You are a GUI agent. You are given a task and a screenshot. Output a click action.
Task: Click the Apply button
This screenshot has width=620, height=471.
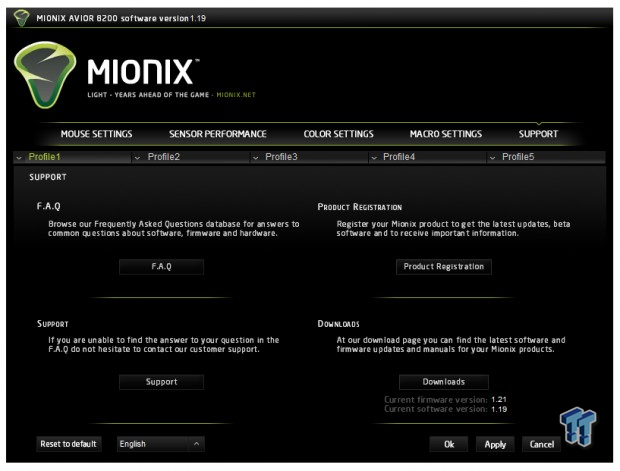click(x=495, y=445)
